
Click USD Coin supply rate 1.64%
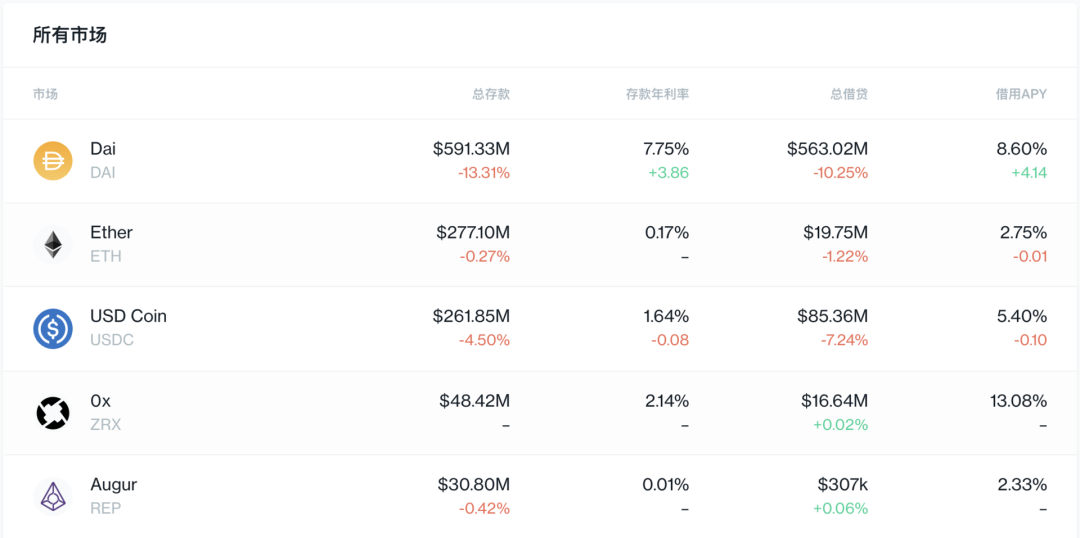point(666,316)
